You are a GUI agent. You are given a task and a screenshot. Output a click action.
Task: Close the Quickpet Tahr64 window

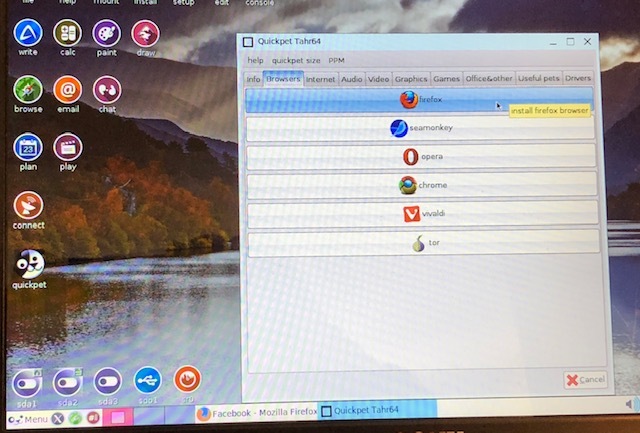(587, 41)
